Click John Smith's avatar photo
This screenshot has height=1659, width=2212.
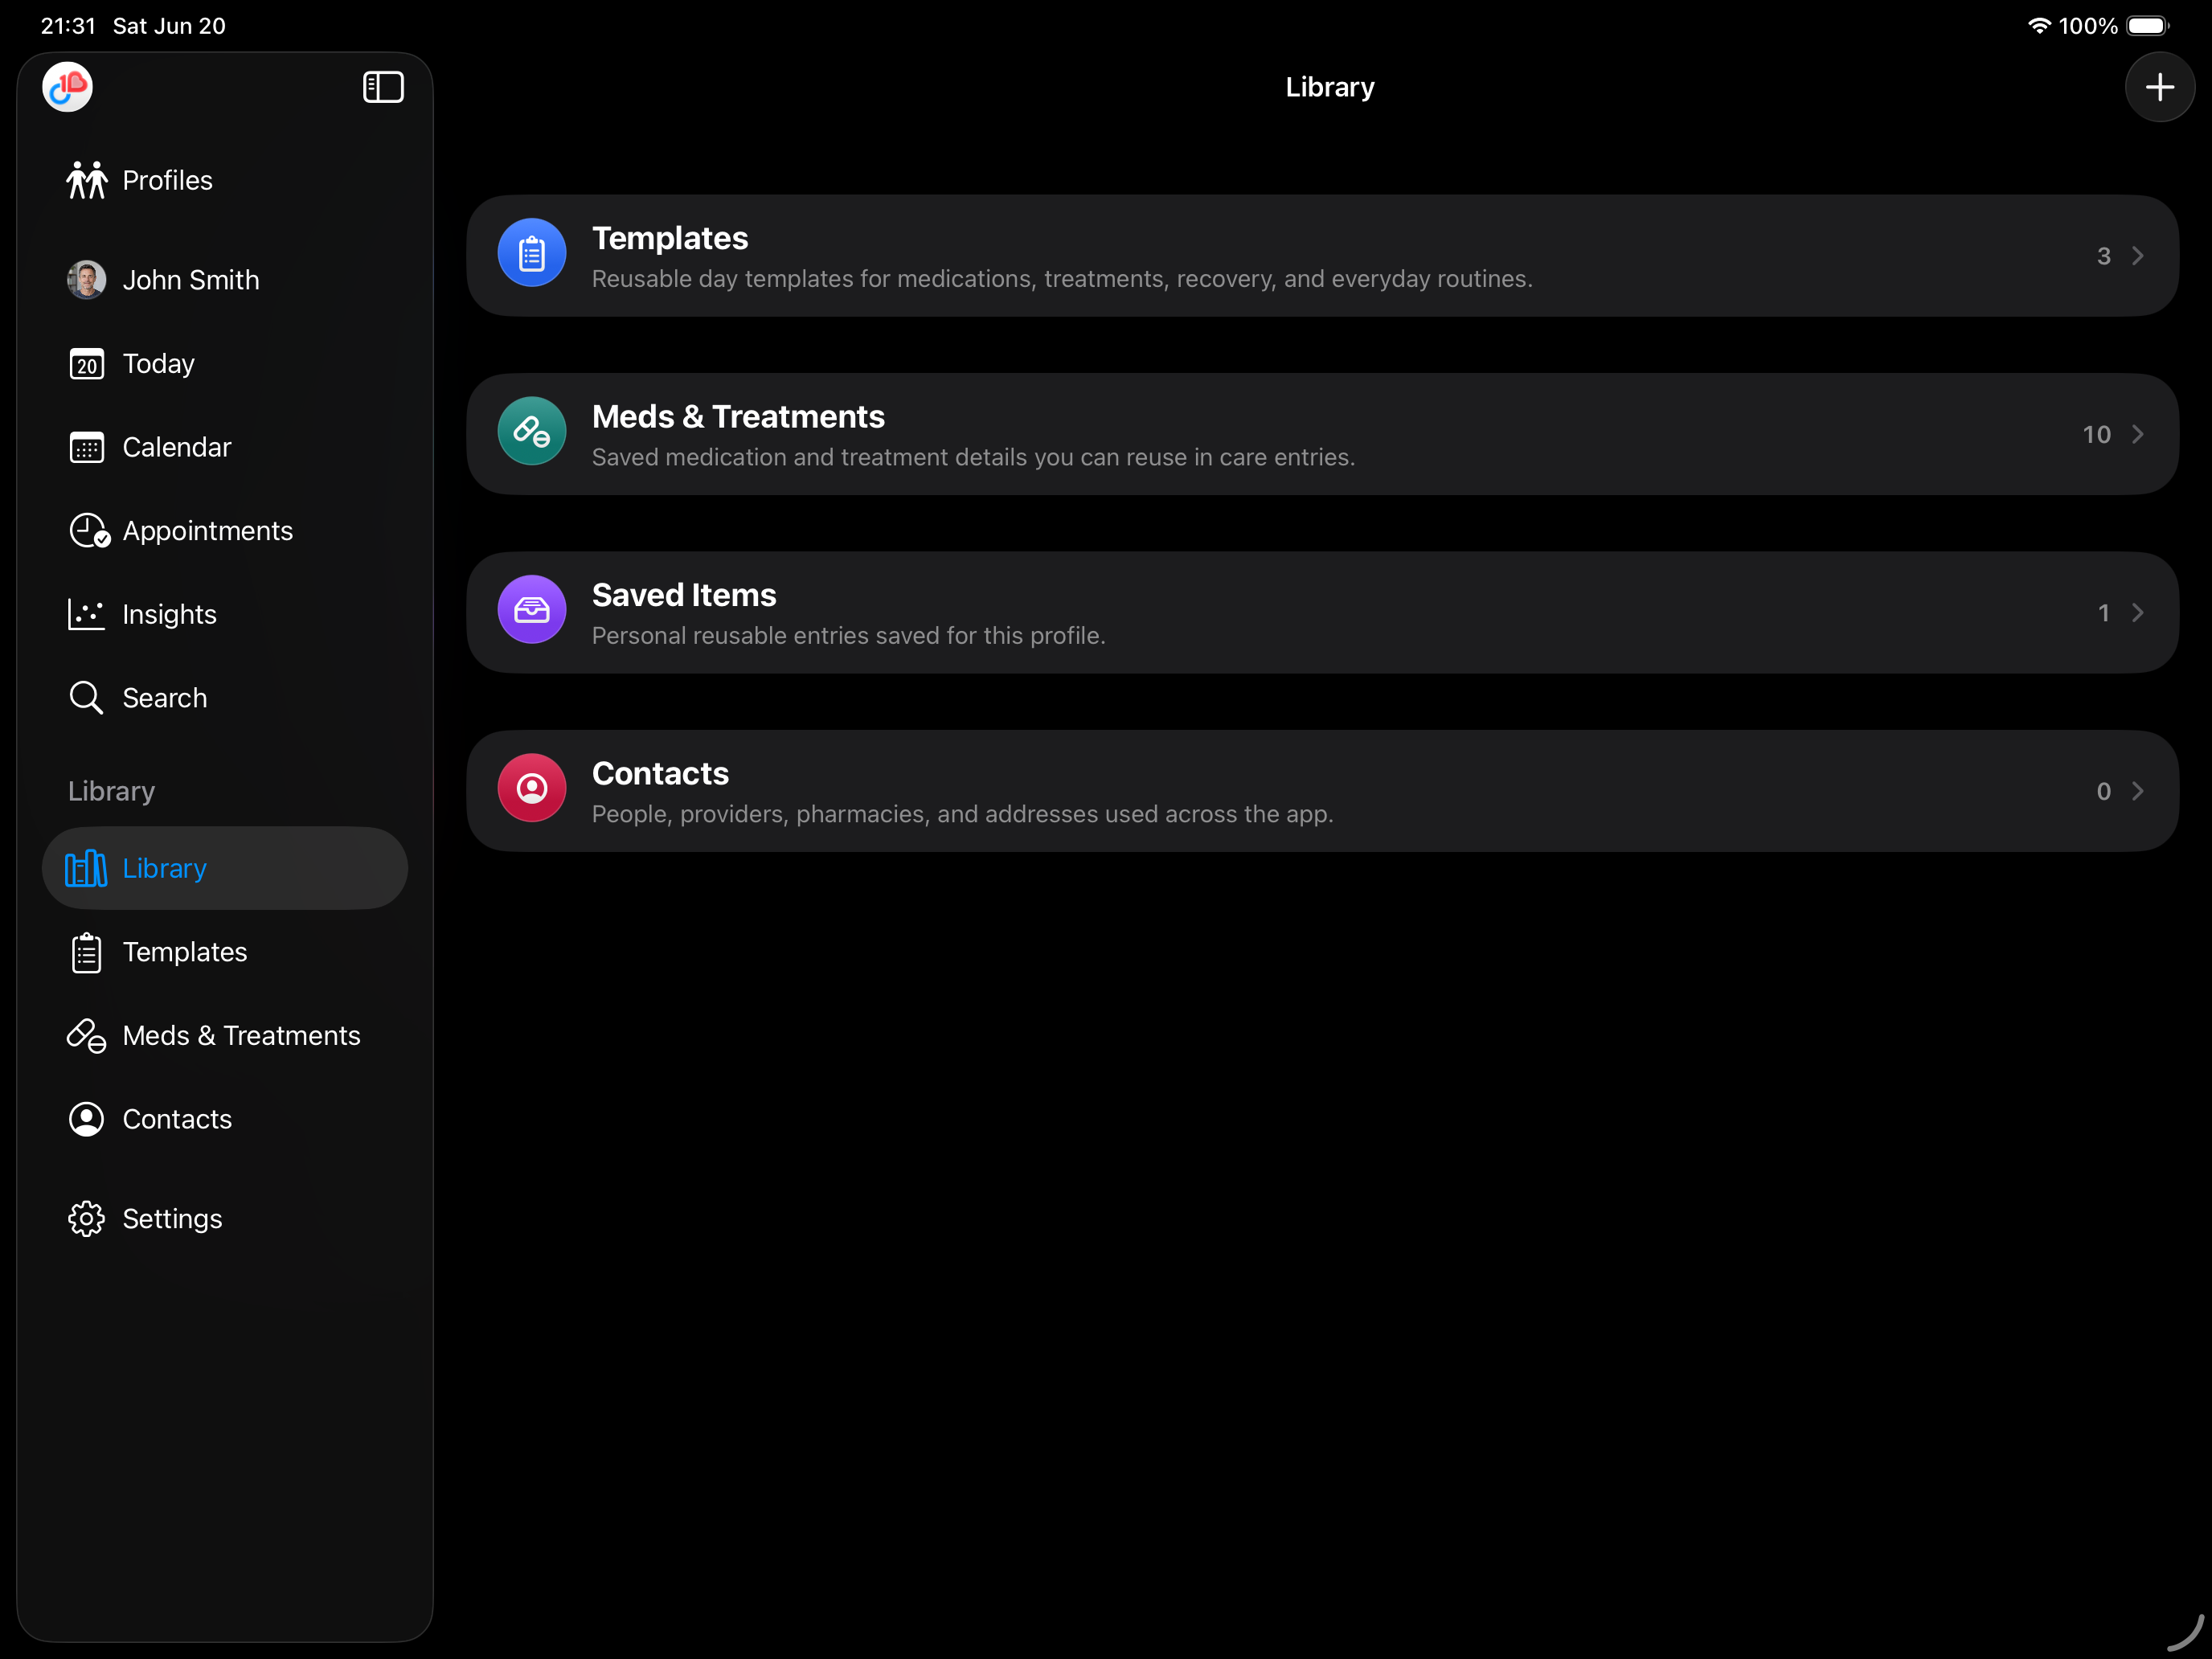pyautogui.click(x=87, y=280)
